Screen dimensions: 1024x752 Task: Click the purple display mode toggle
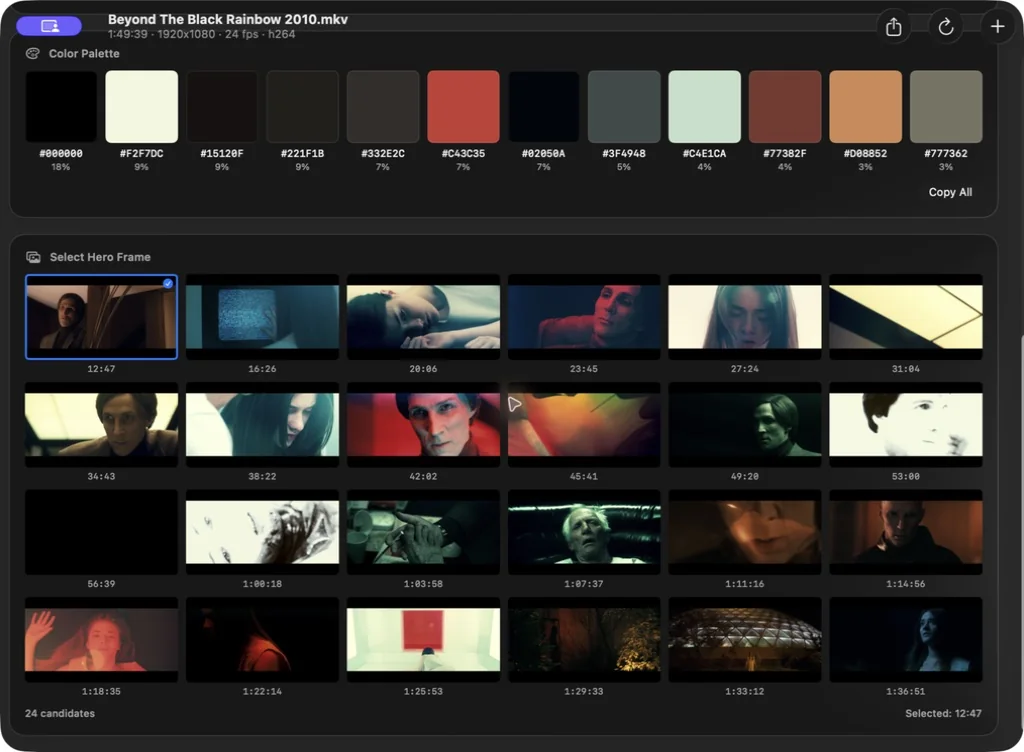50,26
